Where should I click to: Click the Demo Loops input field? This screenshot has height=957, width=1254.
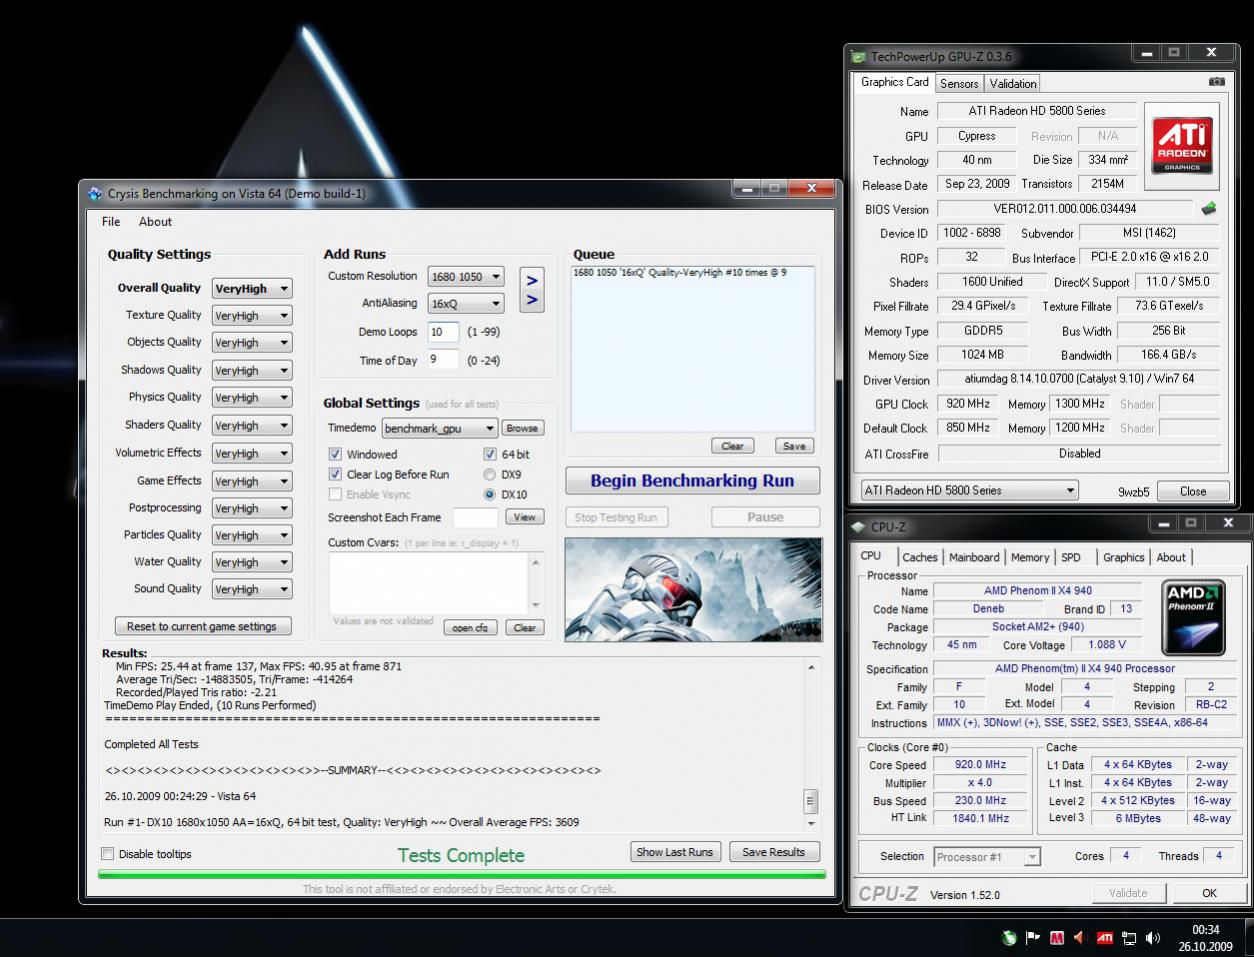(x=443, y=332)
